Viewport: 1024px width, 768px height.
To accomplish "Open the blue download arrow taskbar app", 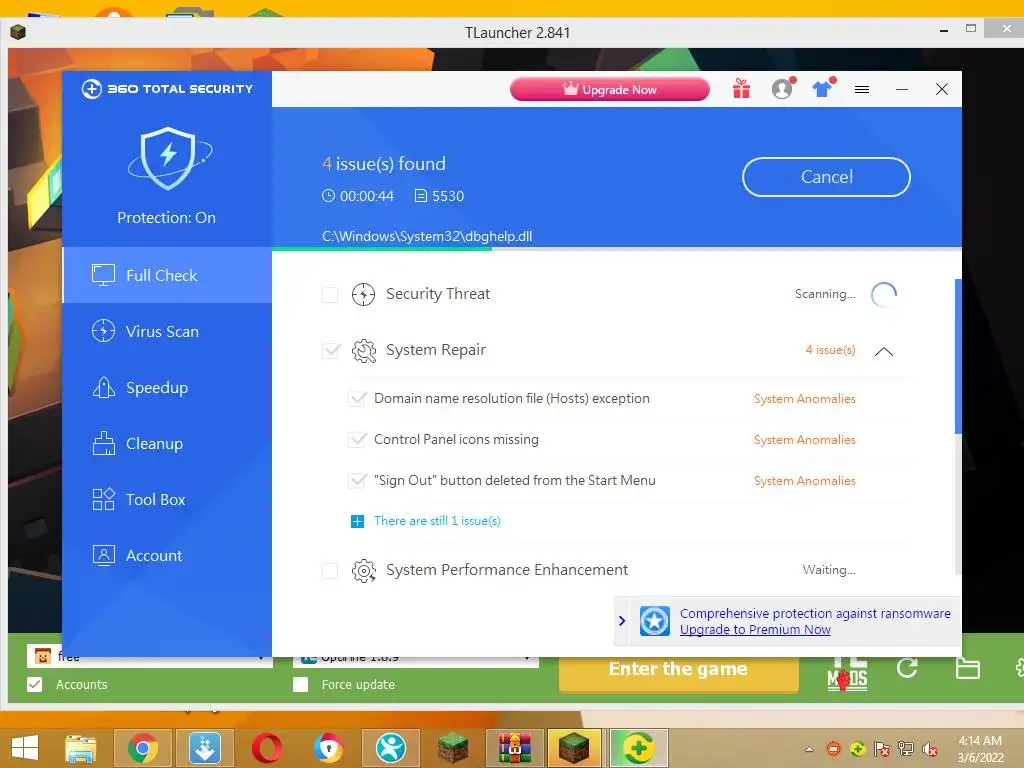I will 204,748.
